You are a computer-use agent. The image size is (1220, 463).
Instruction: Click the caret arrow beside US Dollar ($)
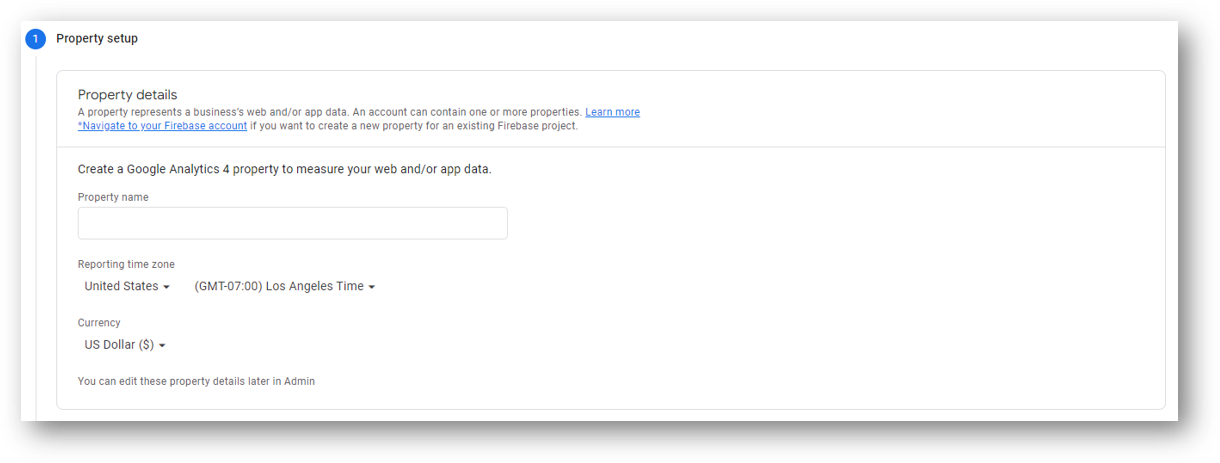[x=162, y=346]
